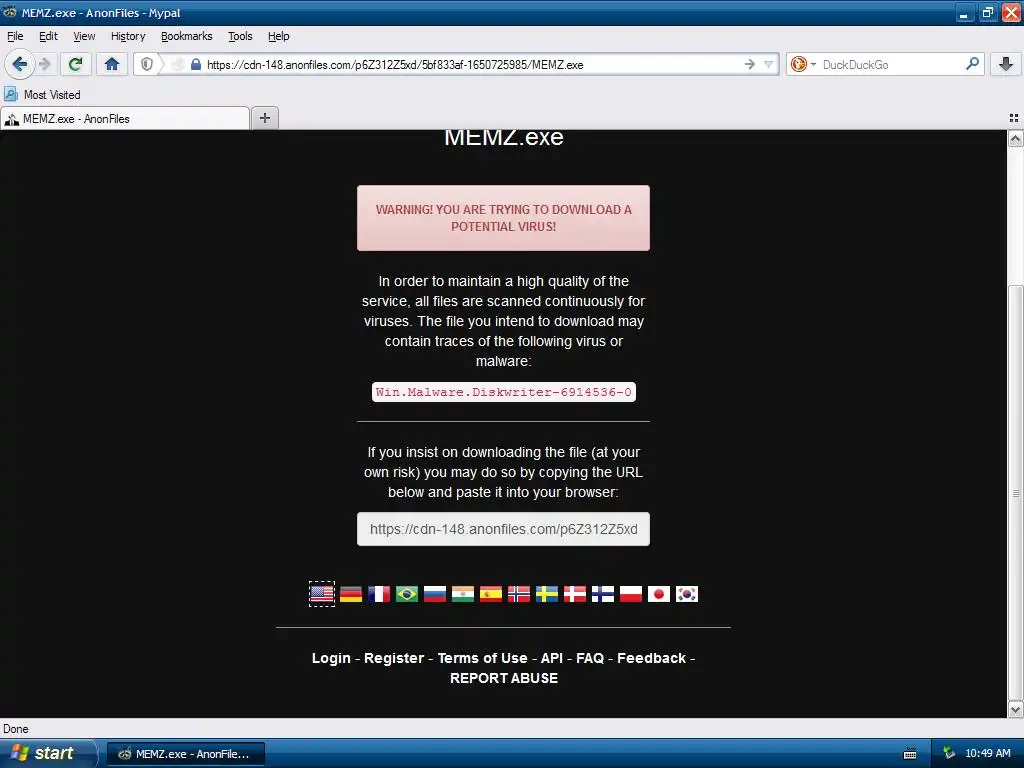1024x768 pixels.
Task: Open the Downloads arrow button
Action: coord(1006,64)
